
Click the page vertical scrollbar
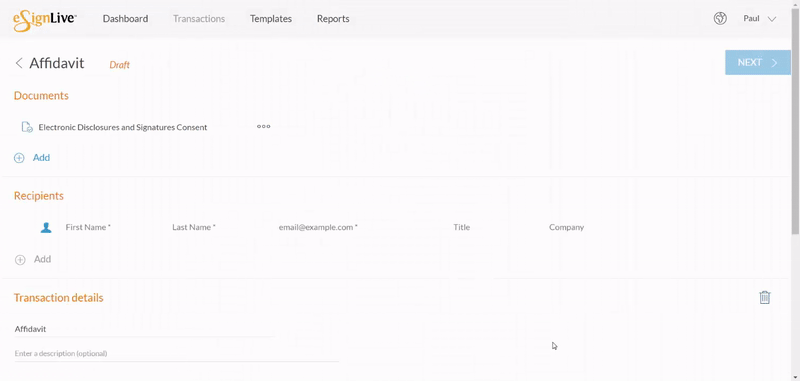point(795,122)
